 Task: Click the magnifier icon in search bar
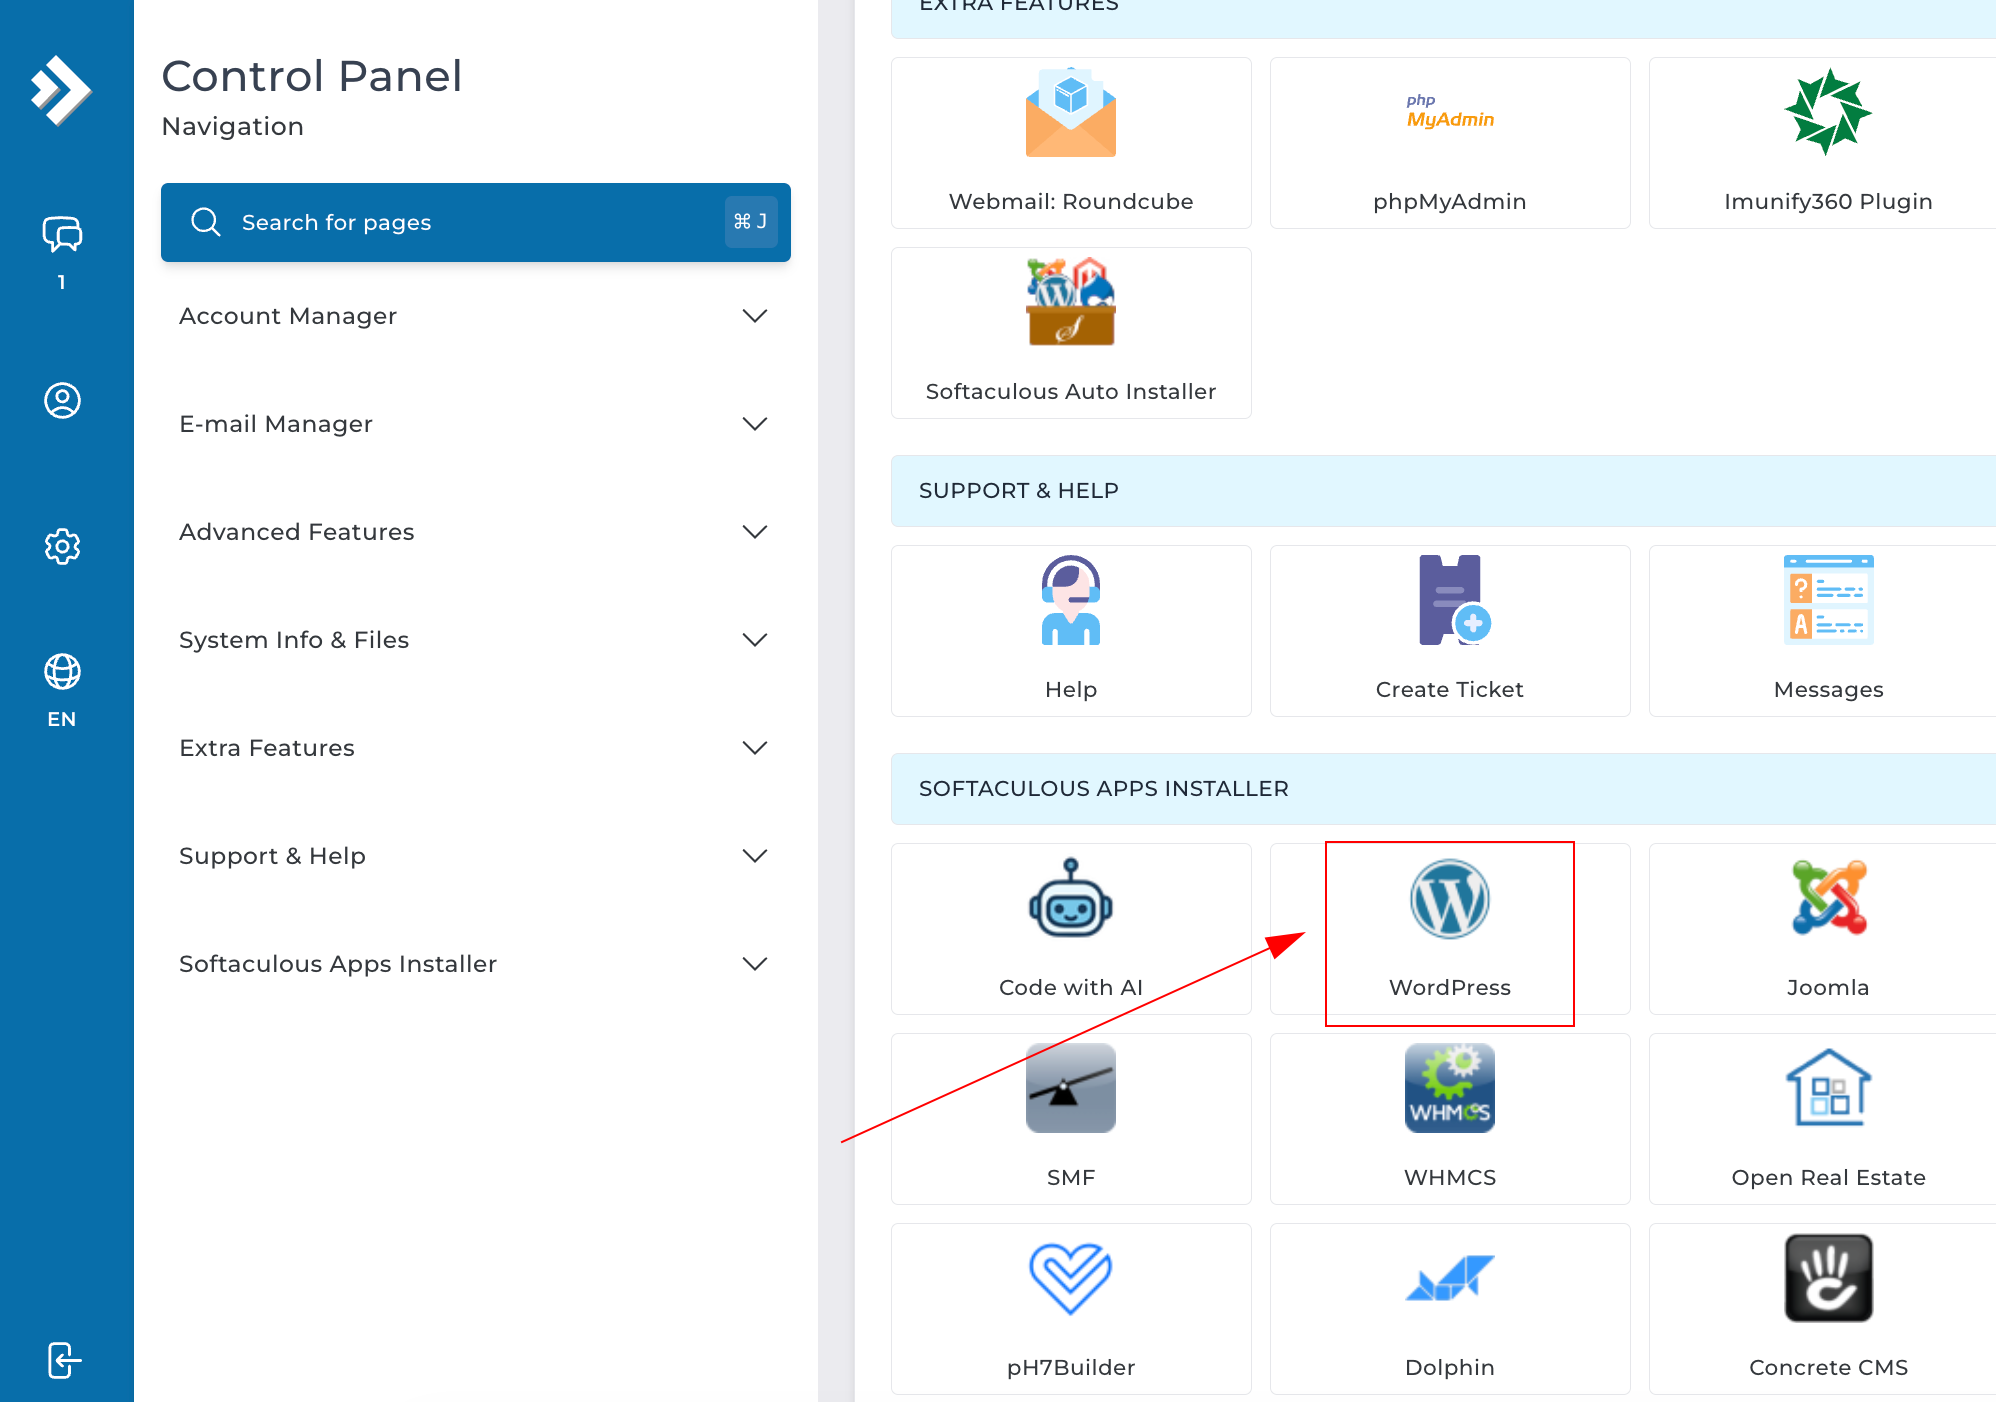pyautogui.click(x=205, y=222)
